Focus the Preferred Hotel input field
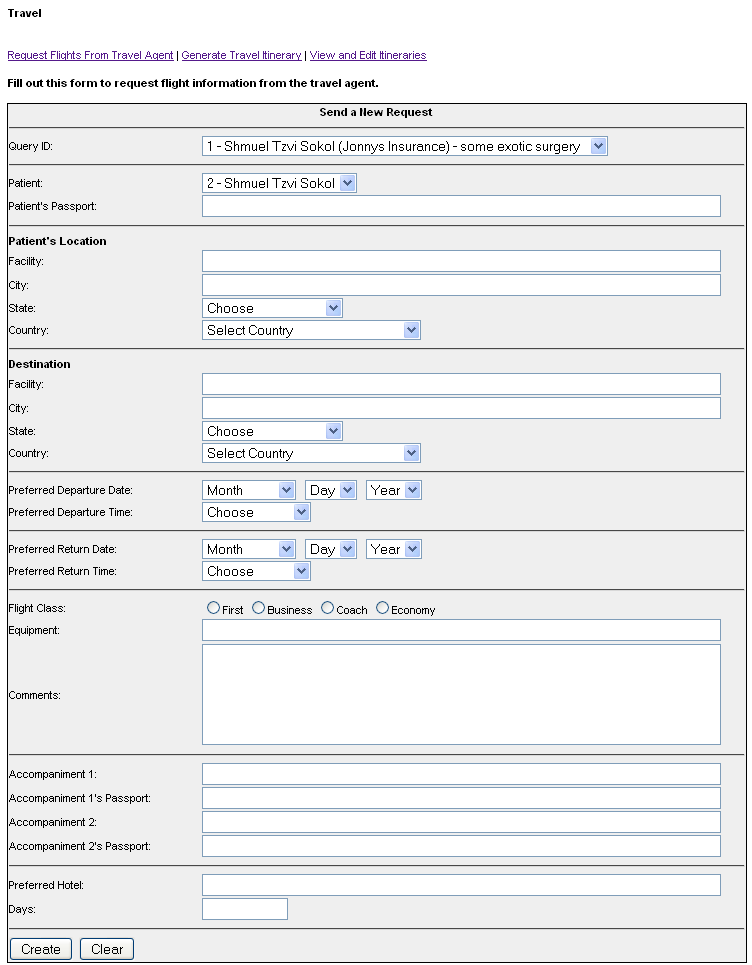The width and height of the screenshot is (752, 965). click(461, 885)
